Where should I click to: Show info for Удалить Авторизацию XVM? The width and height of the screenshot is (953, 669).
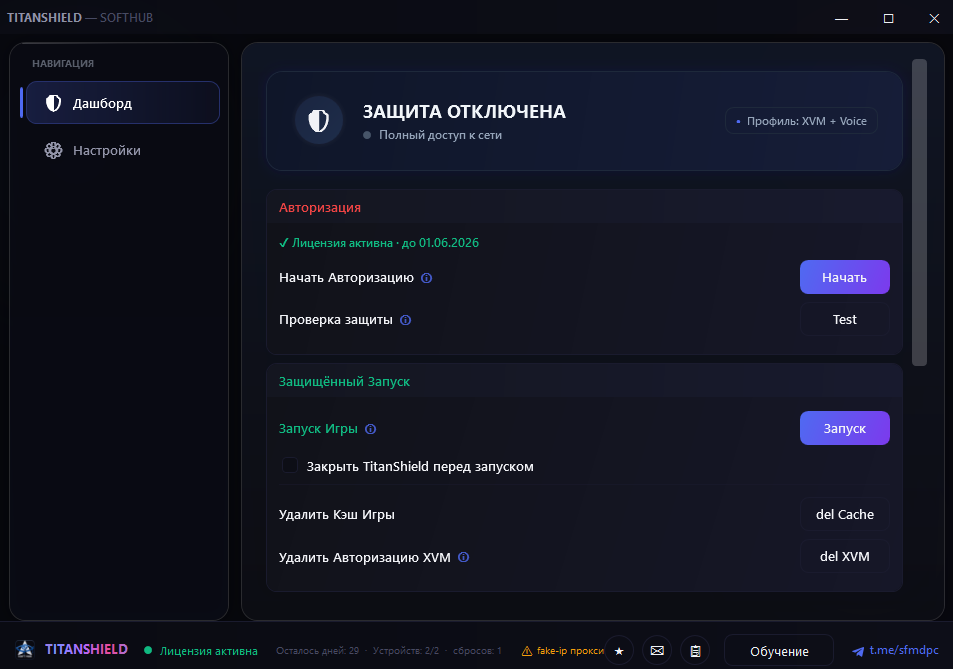tap(463, 557)
